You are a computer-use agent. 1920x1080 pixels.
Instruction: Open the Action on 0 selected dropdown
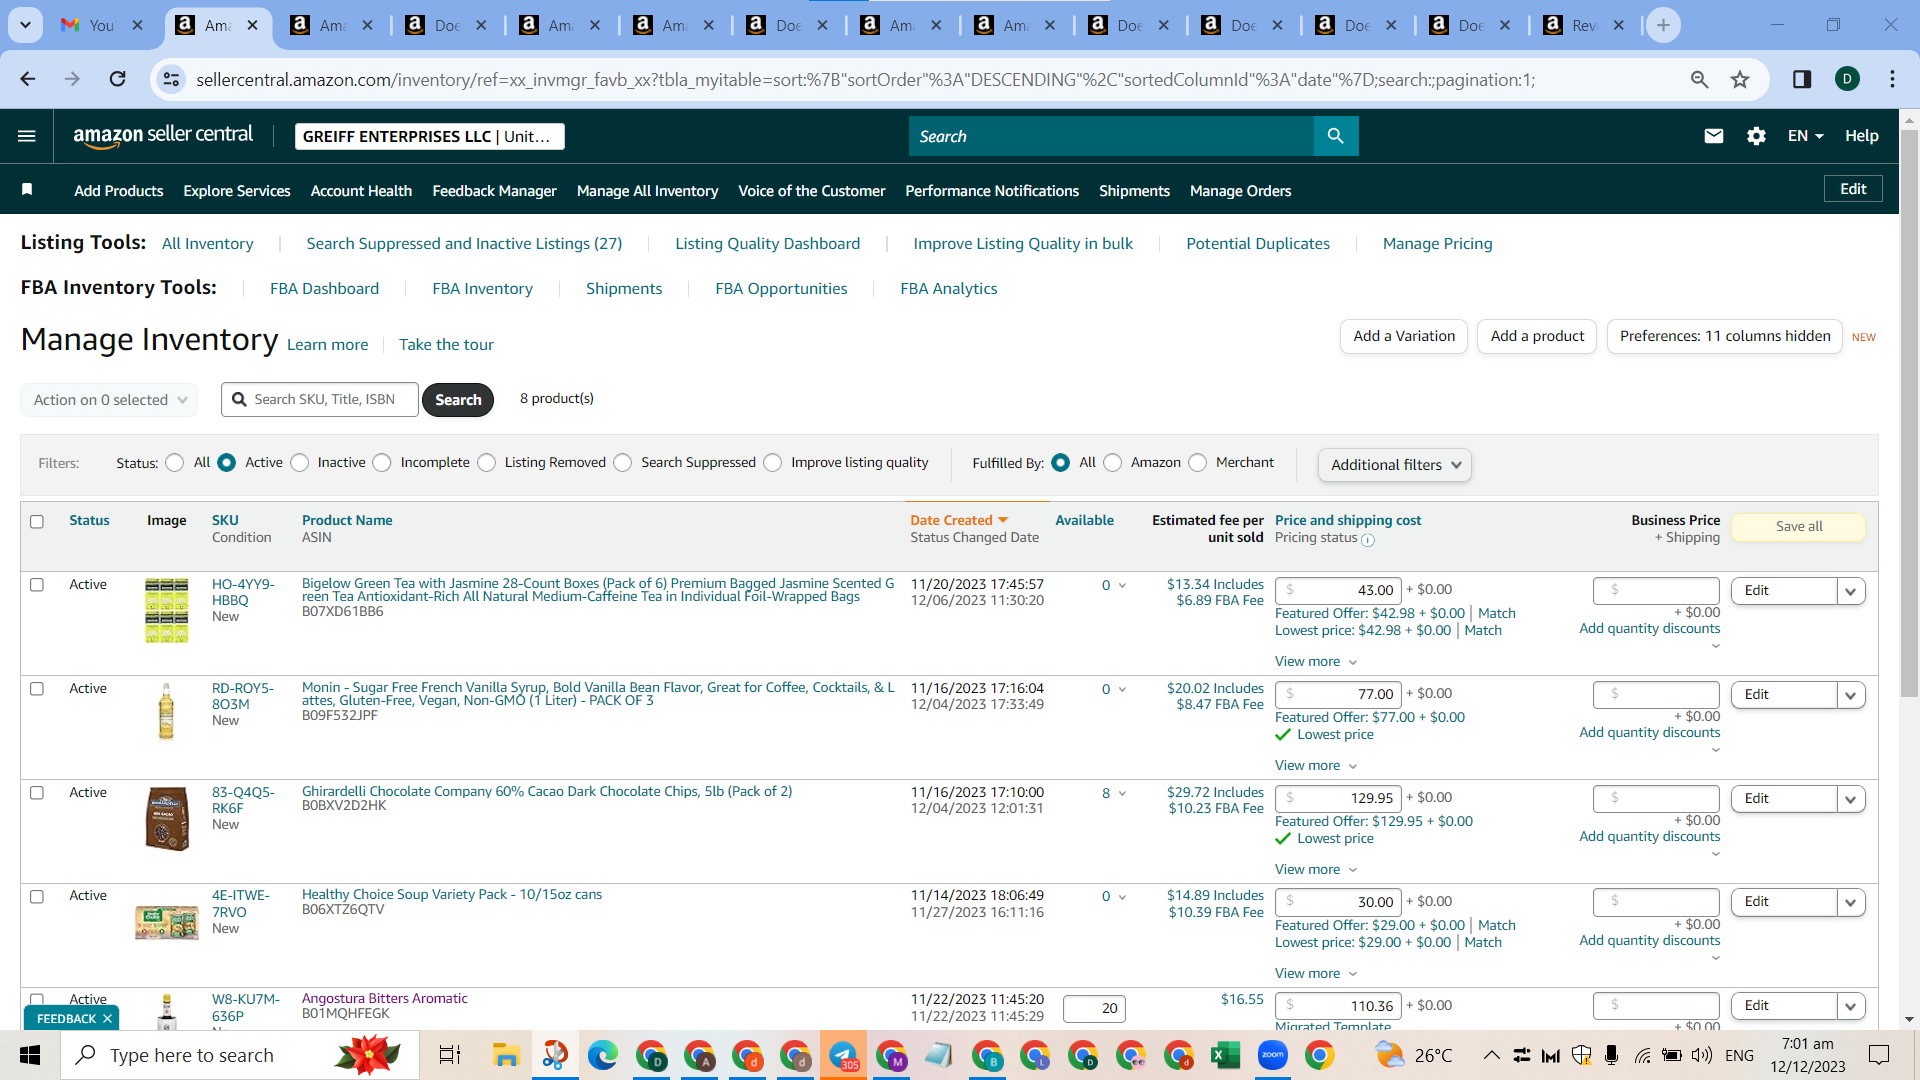click(109, 400)
